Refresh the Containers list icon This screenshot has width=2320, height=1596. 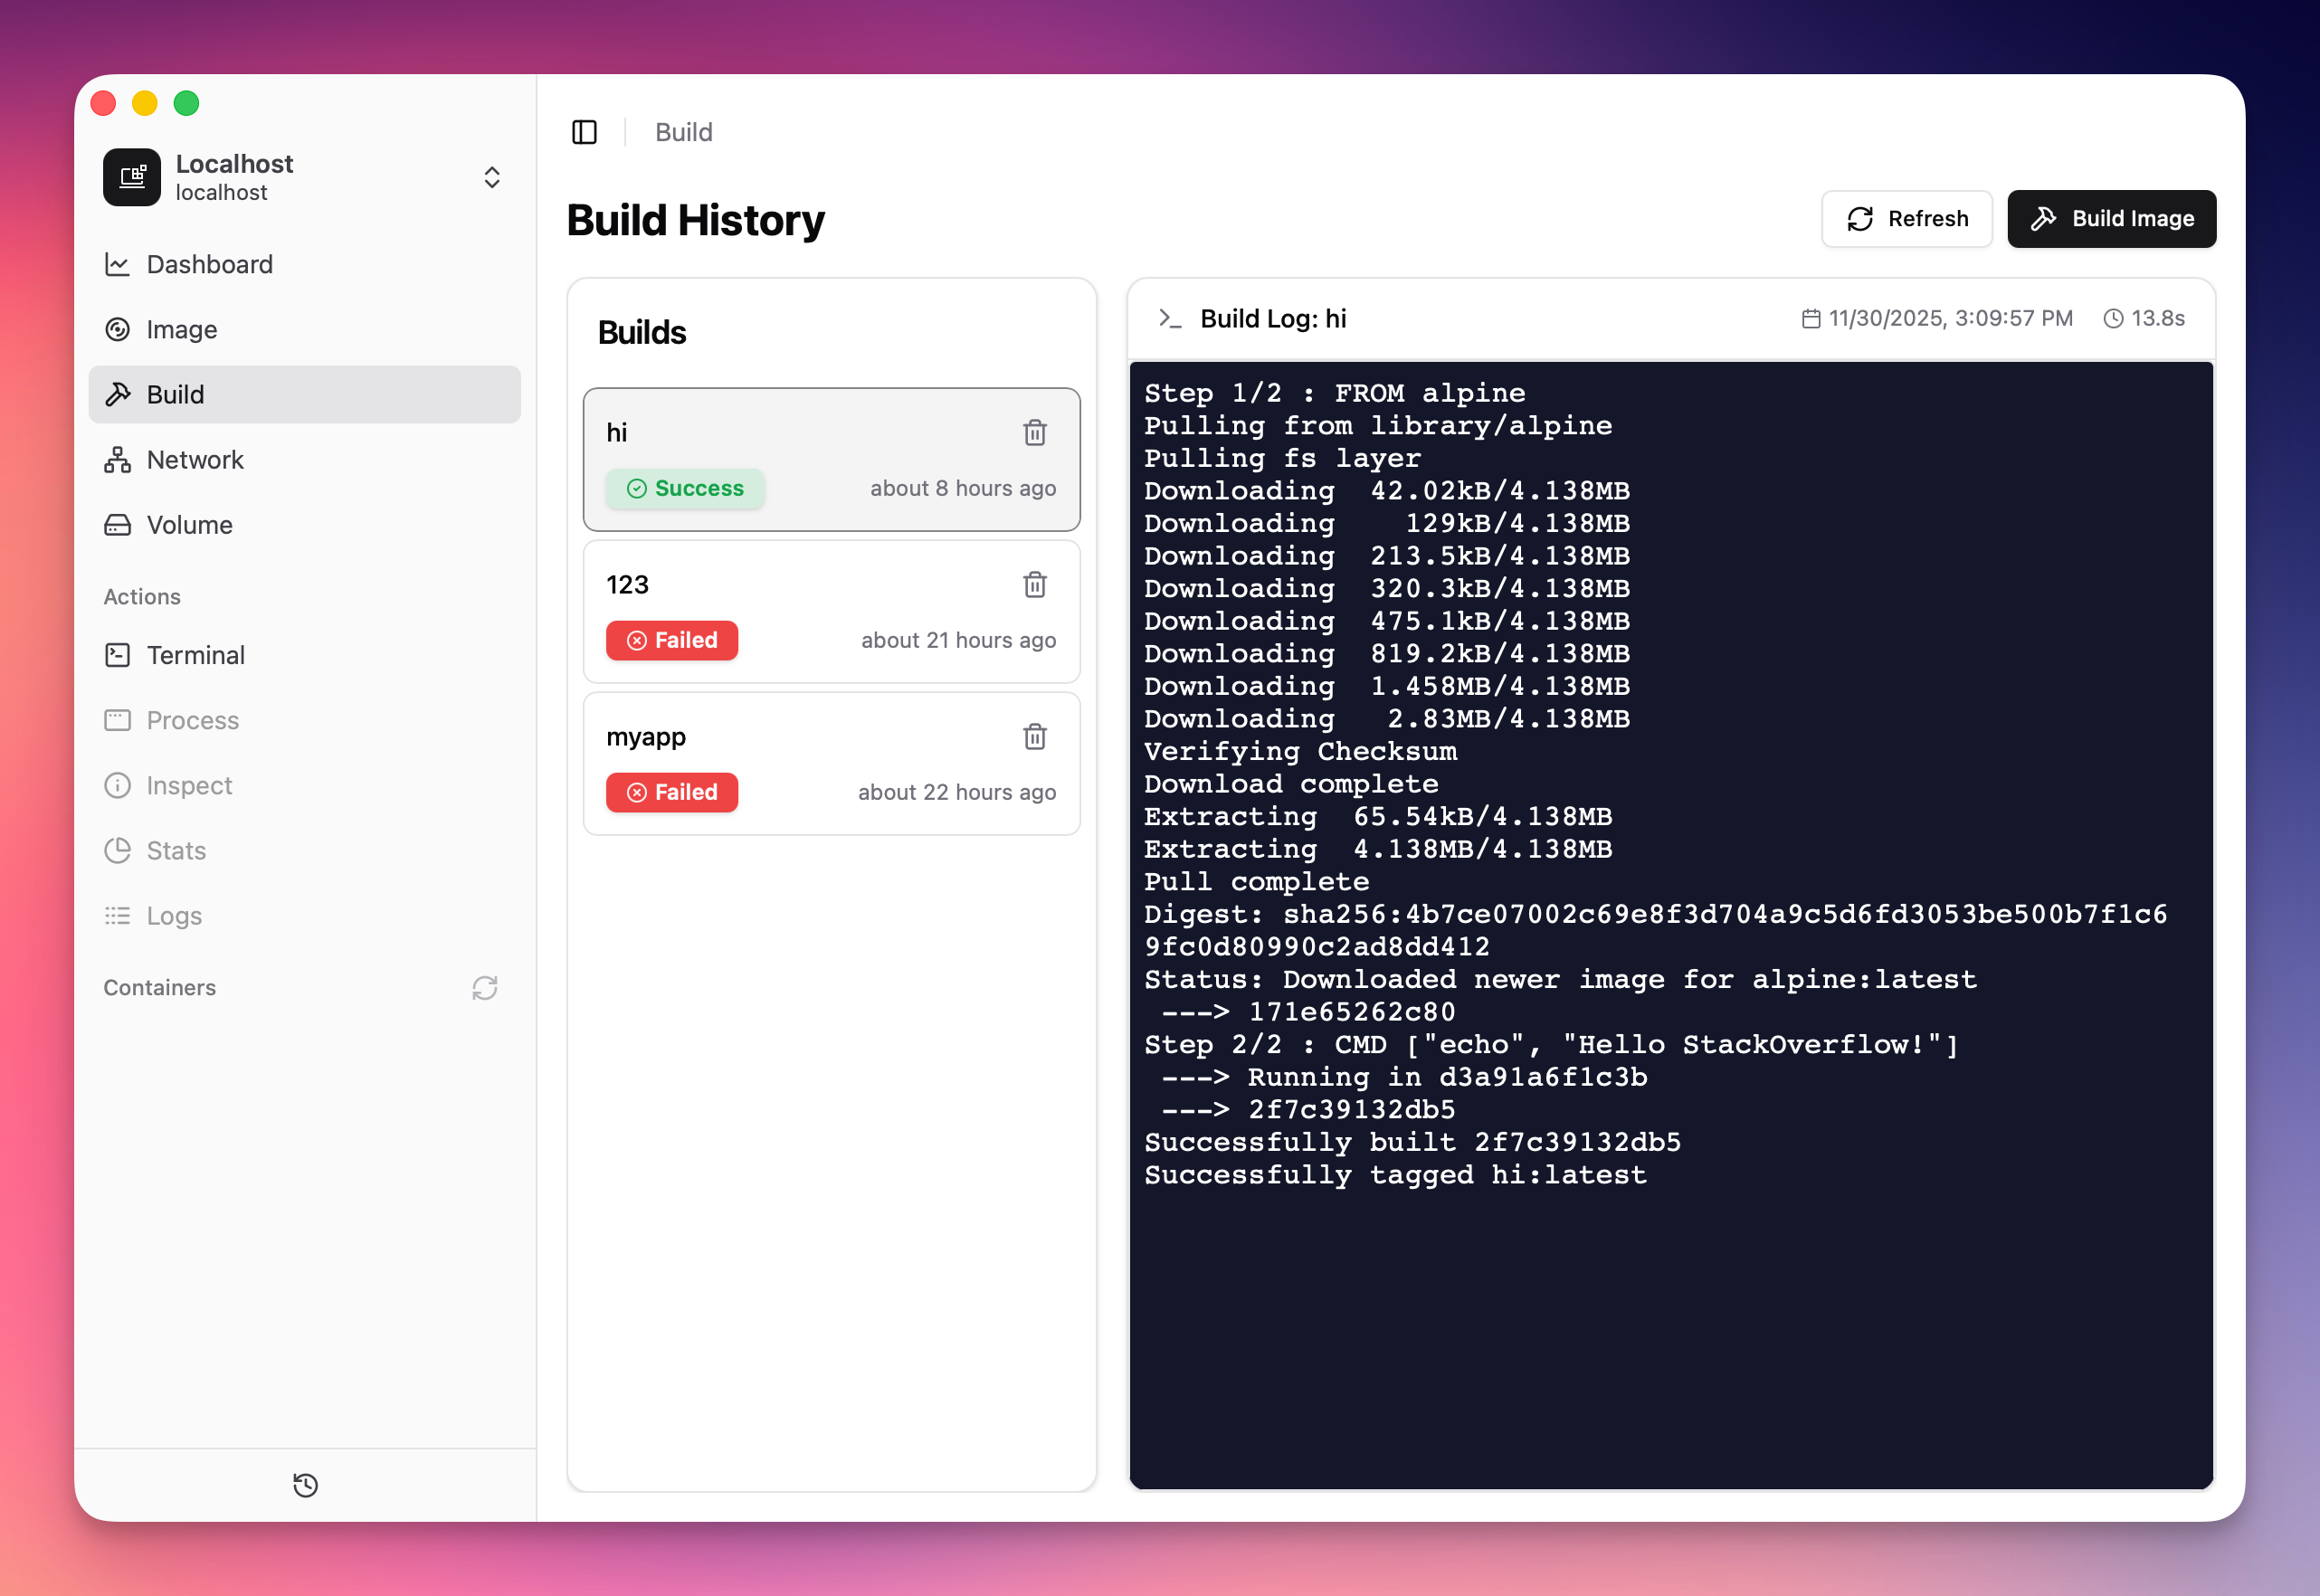pyautogui.click(x=485, y=987)
